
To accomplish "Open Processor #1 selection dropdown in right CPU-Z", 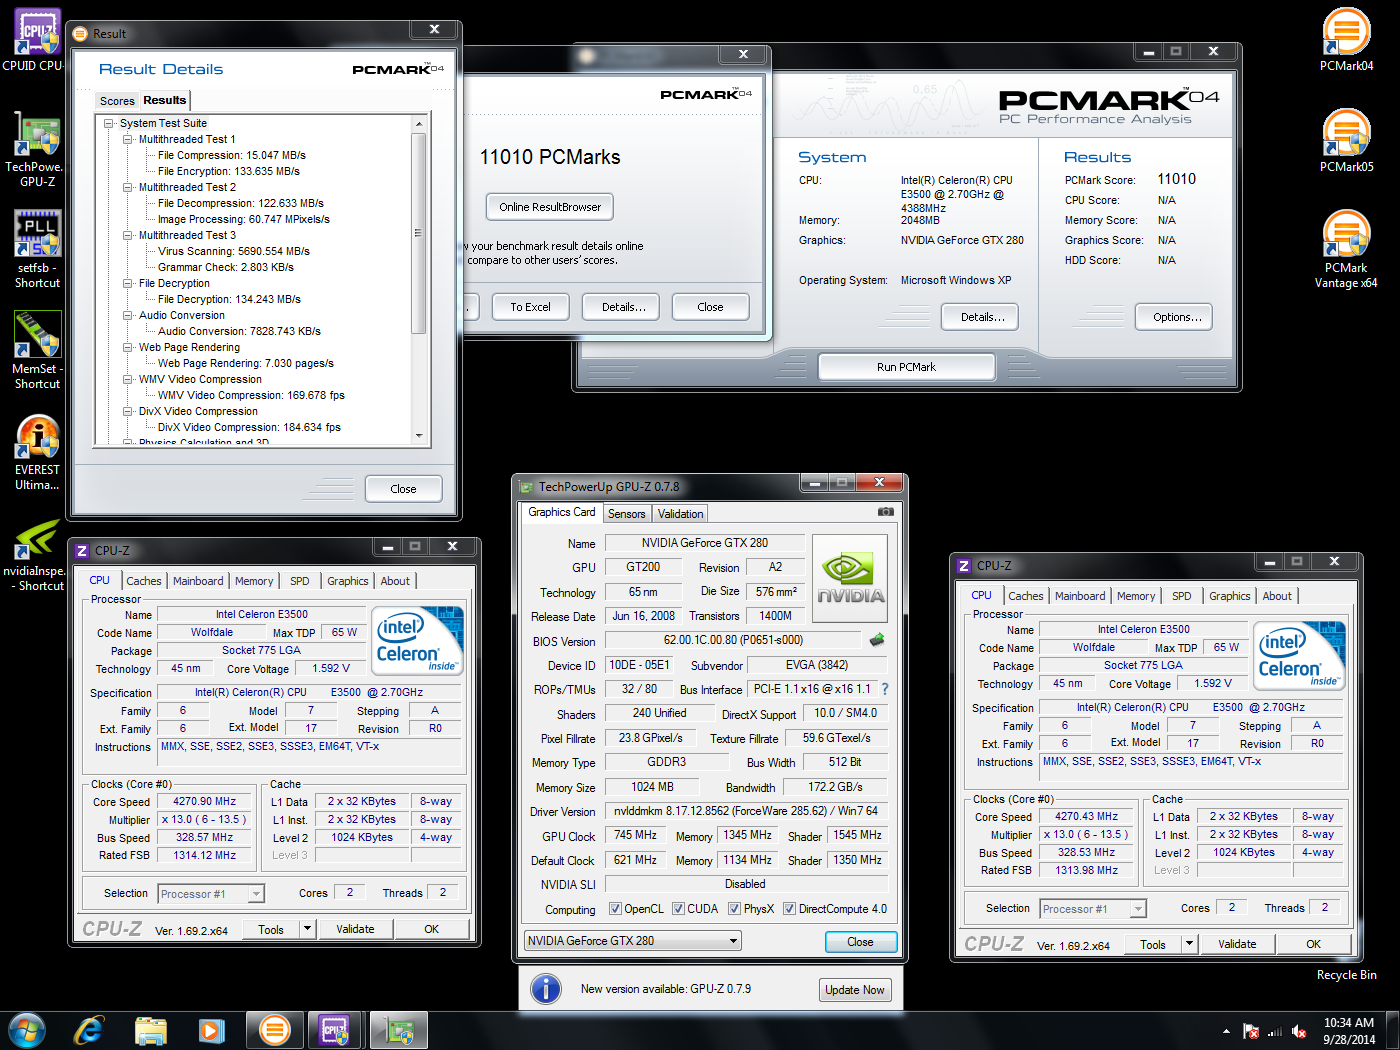I will point(1093,909).
